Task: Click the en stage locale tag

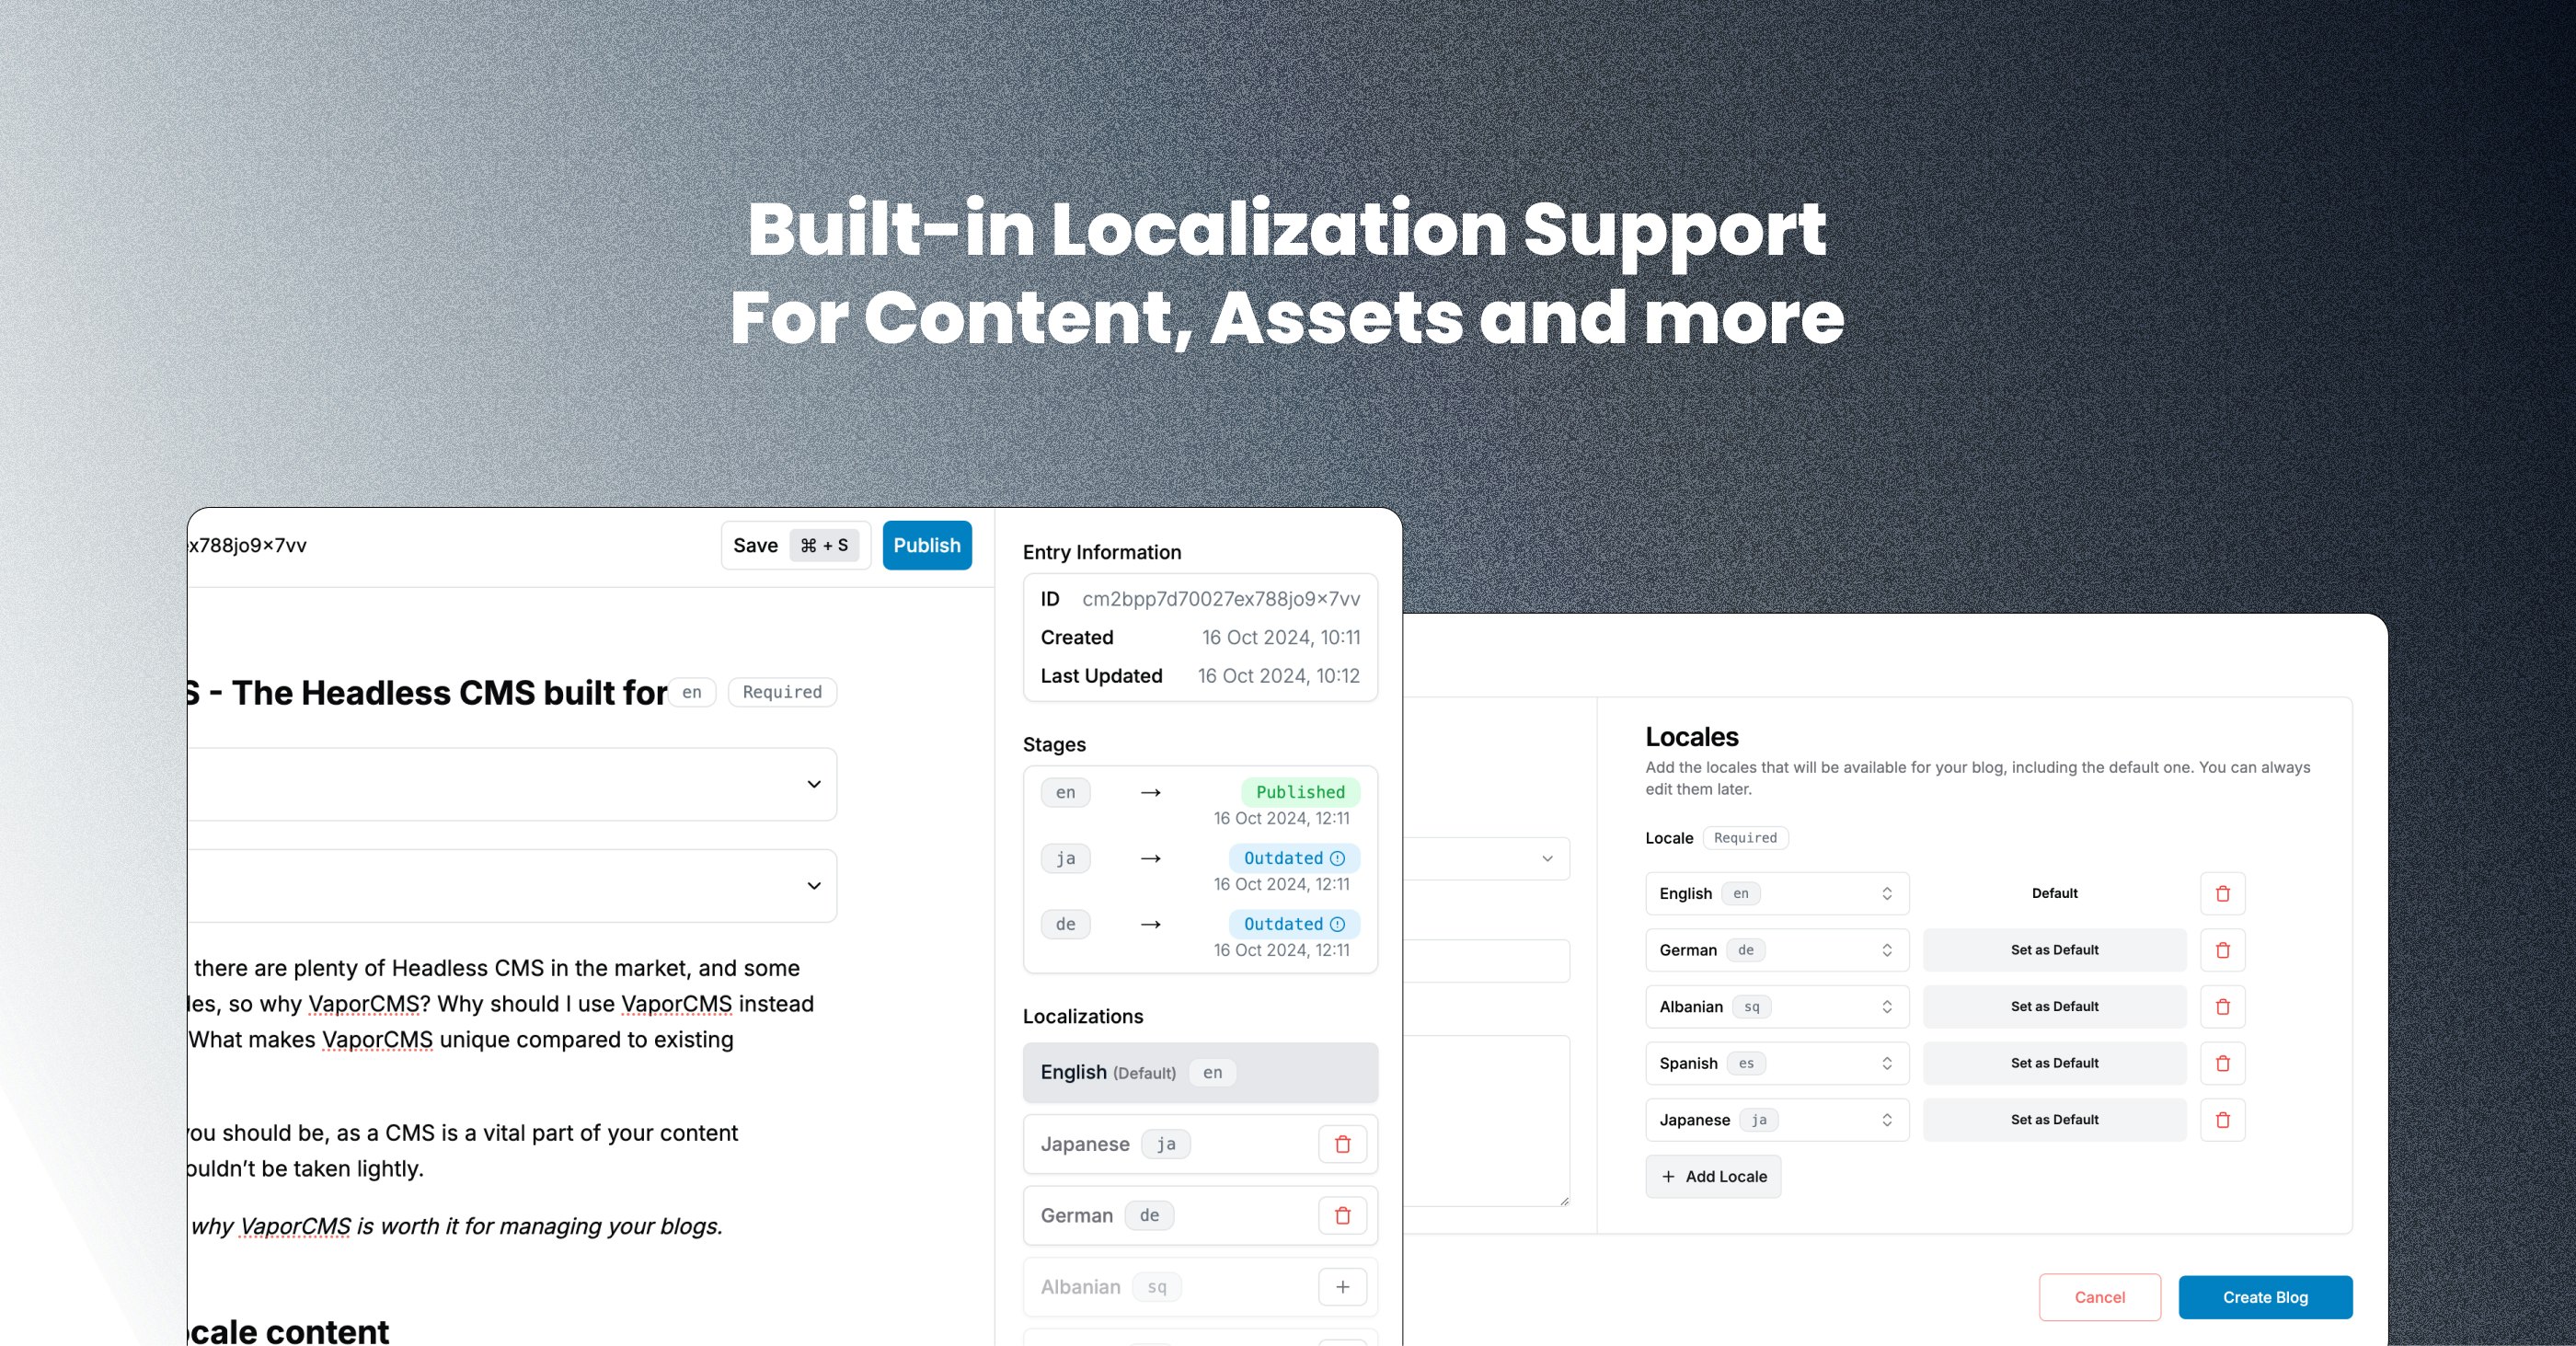Action: coord(1065,792)
